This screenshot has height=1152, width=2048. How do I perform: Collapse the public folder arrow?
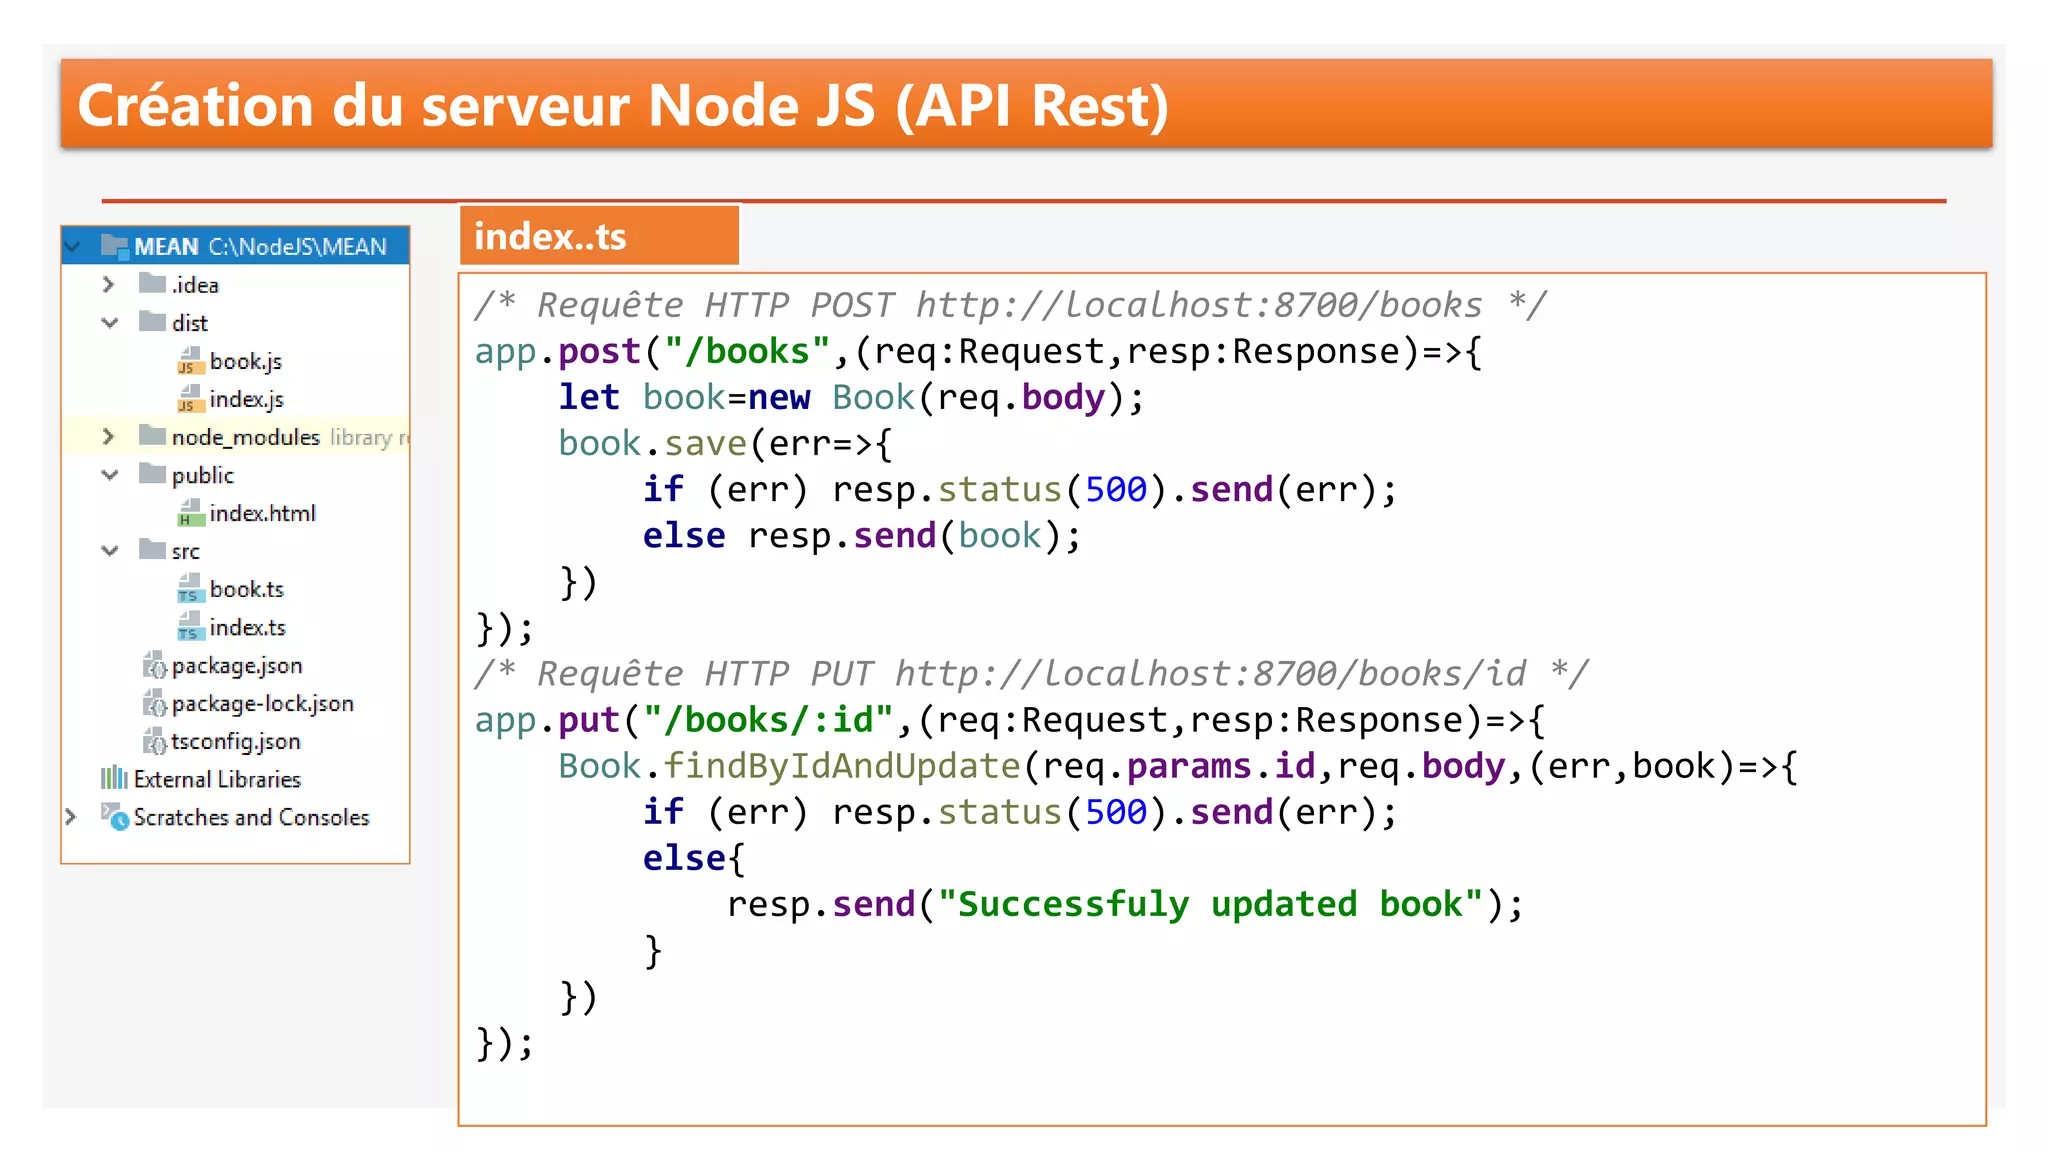[109, 475]
